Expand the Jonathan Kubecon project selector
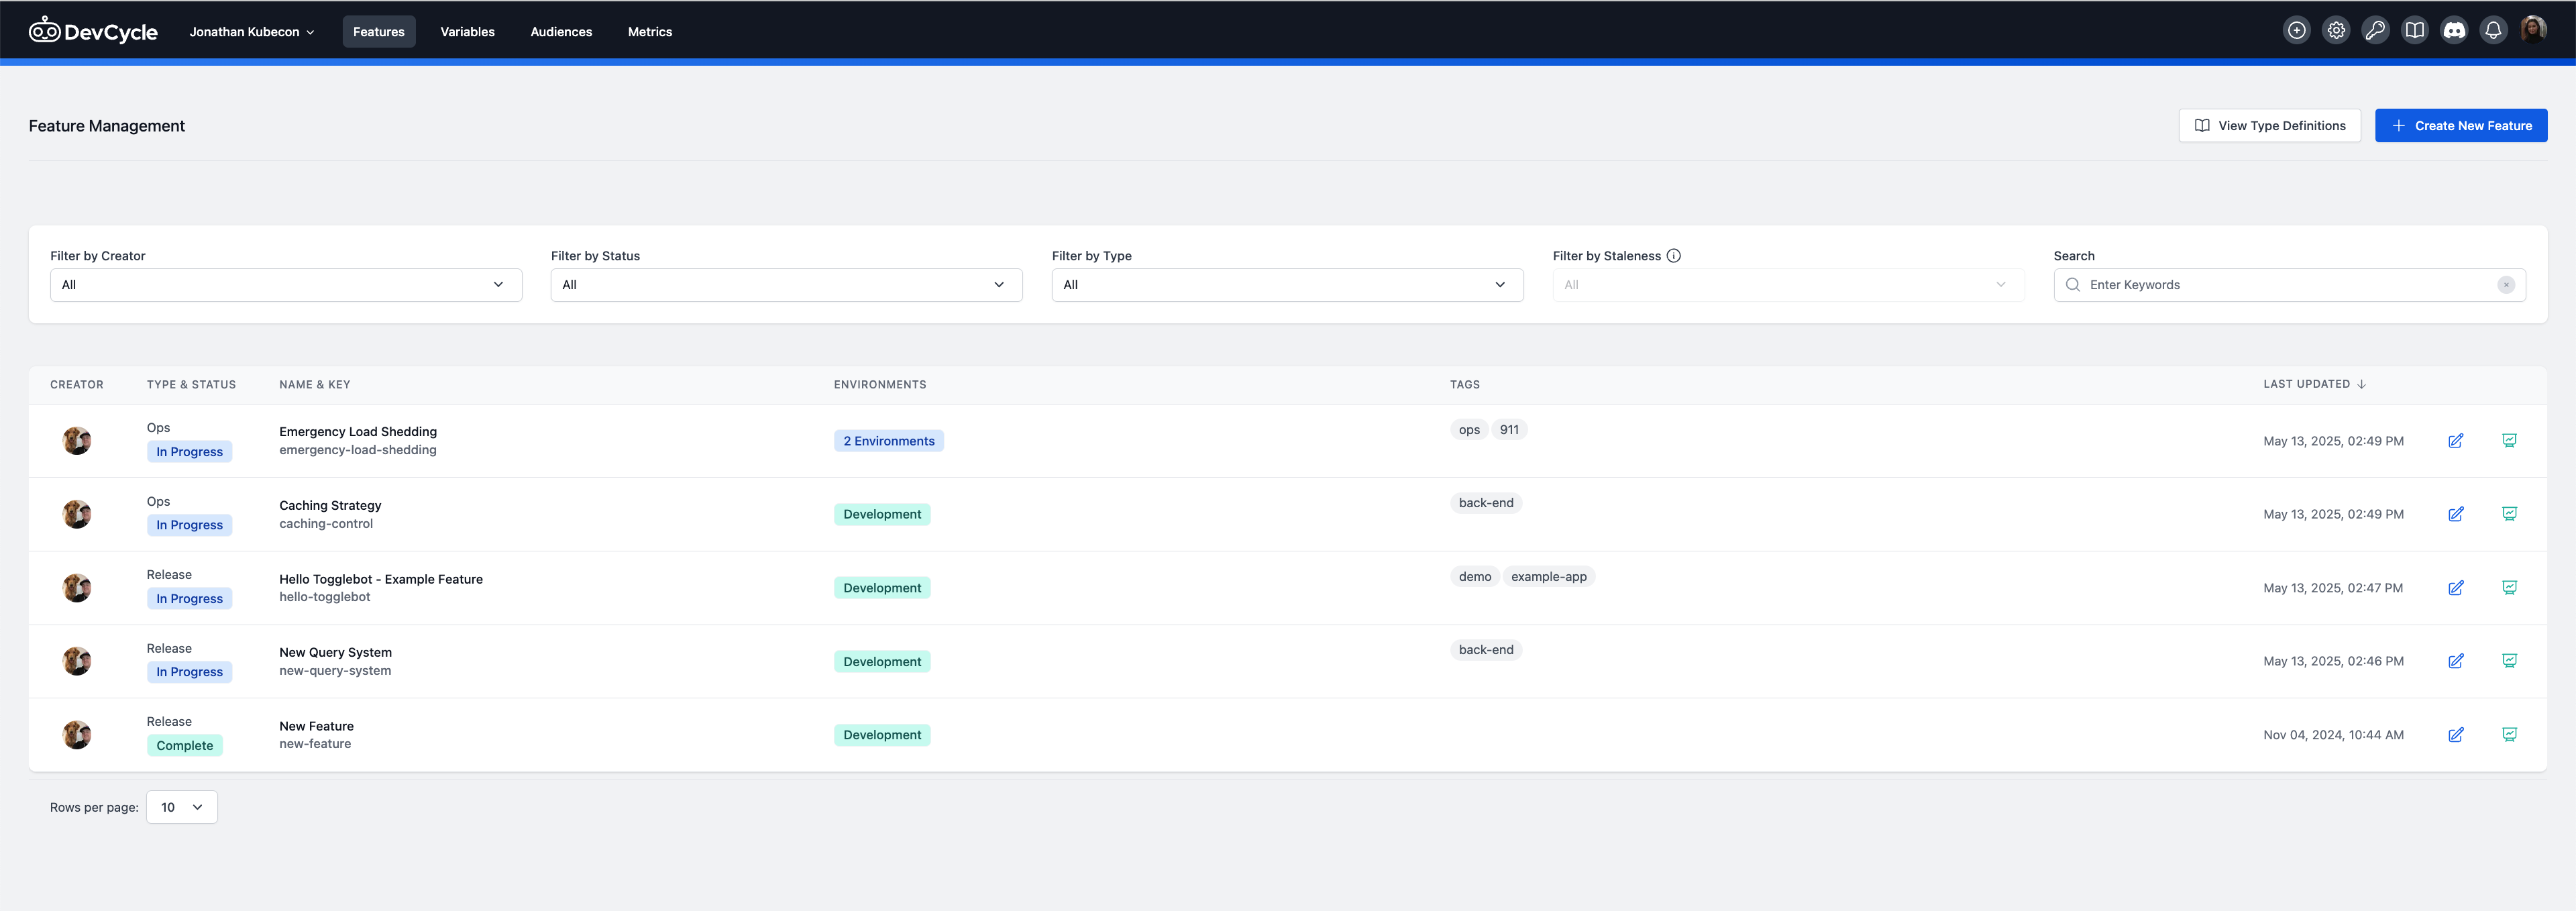The image size is (2576, 911). click(251, 31)
